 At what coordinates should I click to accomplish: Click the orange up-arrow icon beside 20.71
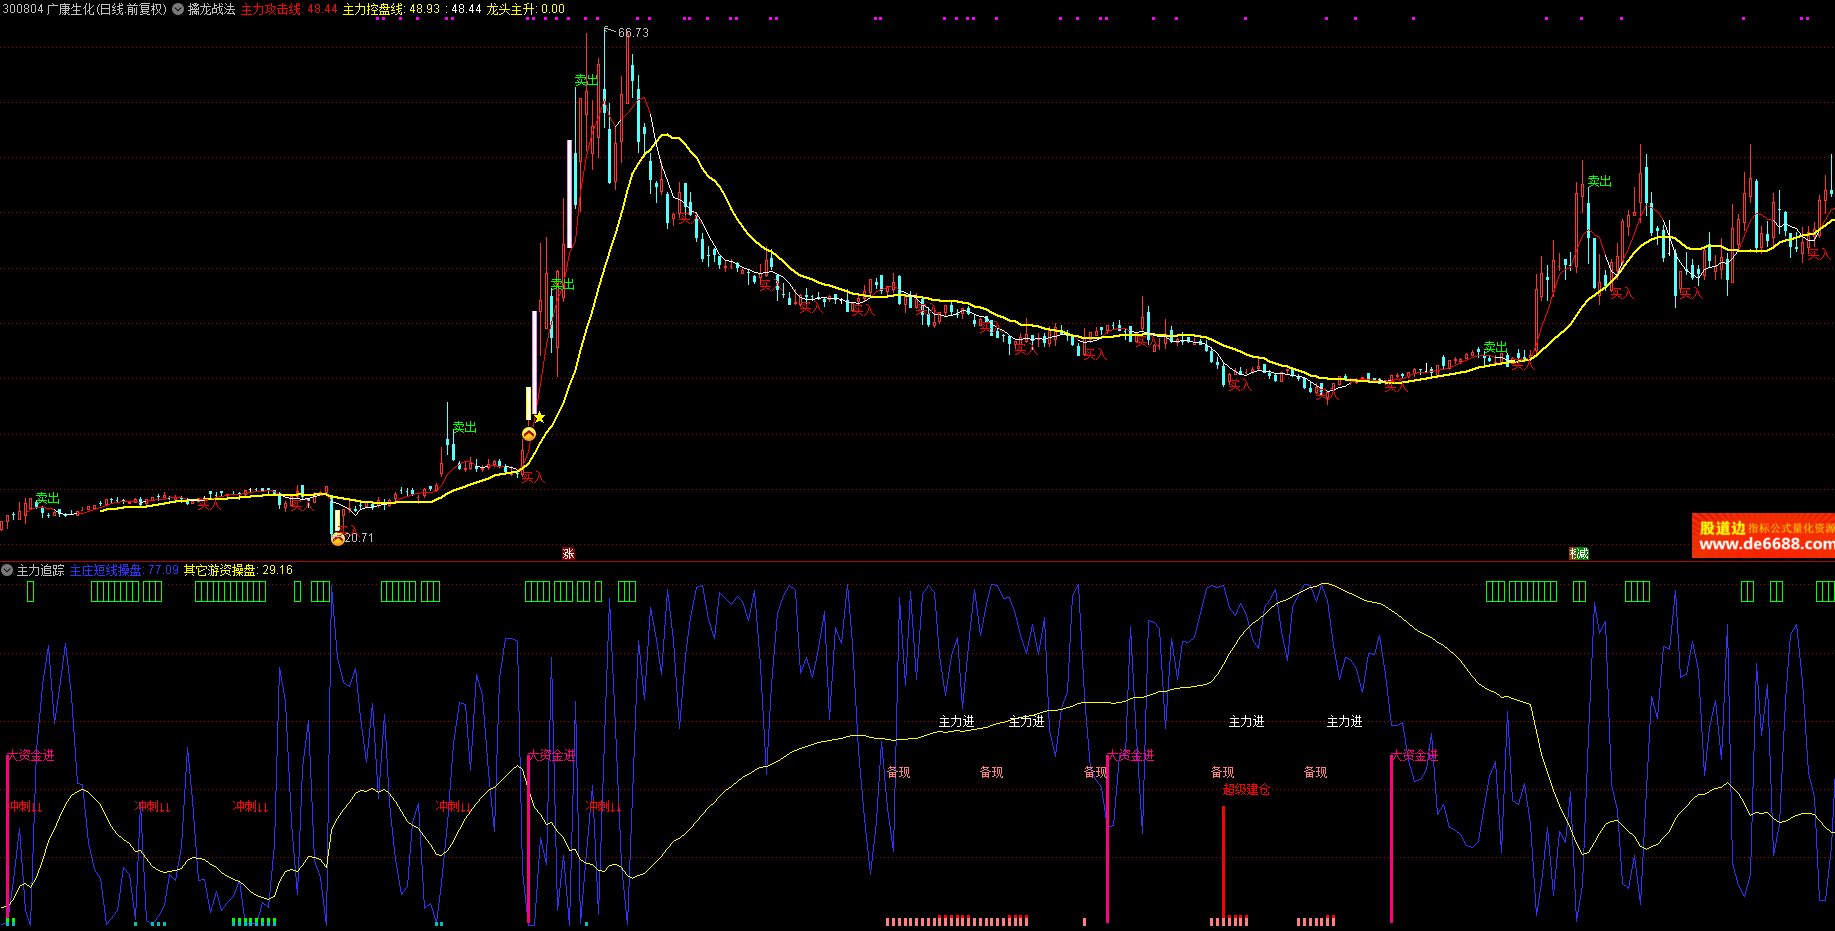pyautogui.click(x=338, y=539)
